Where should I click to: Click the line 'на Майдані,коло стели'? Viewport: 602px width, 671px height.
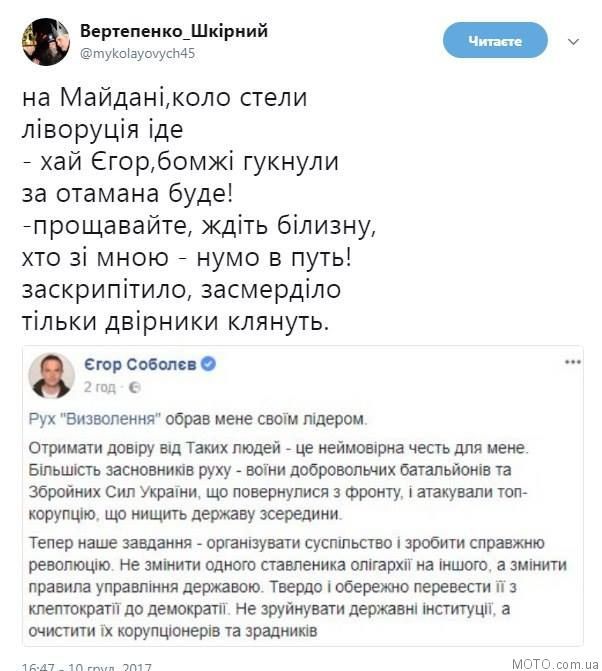point(165,98)
